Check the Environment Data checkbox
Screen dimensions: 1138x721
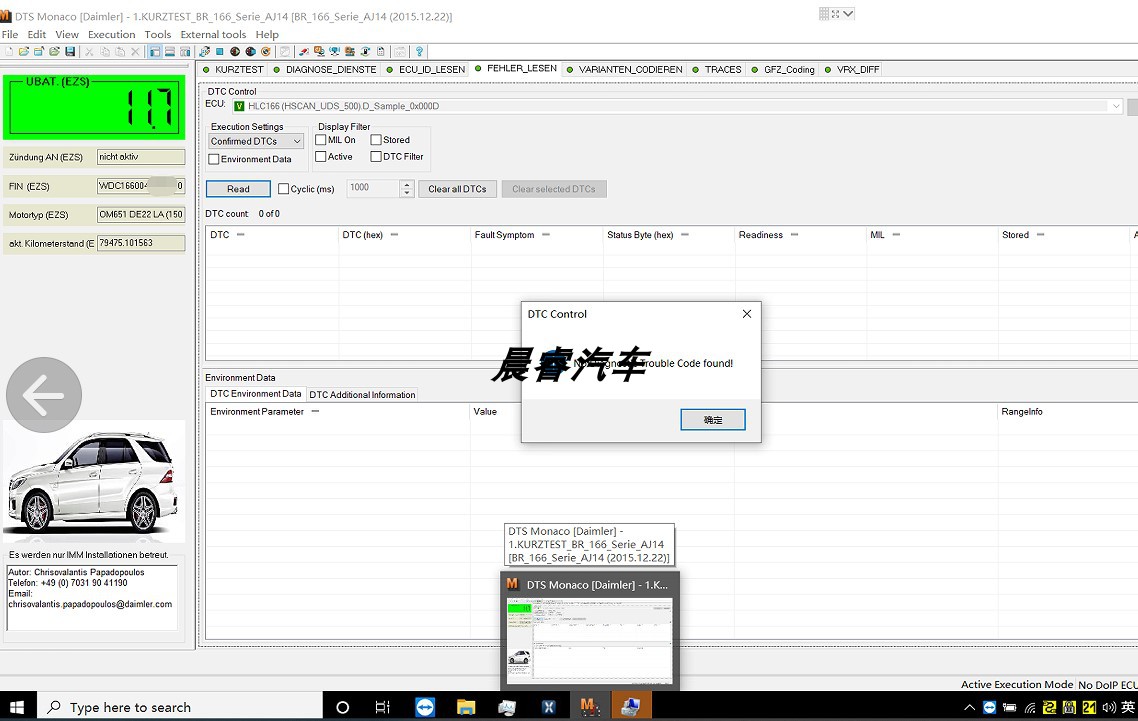click(x=213, y=159)
